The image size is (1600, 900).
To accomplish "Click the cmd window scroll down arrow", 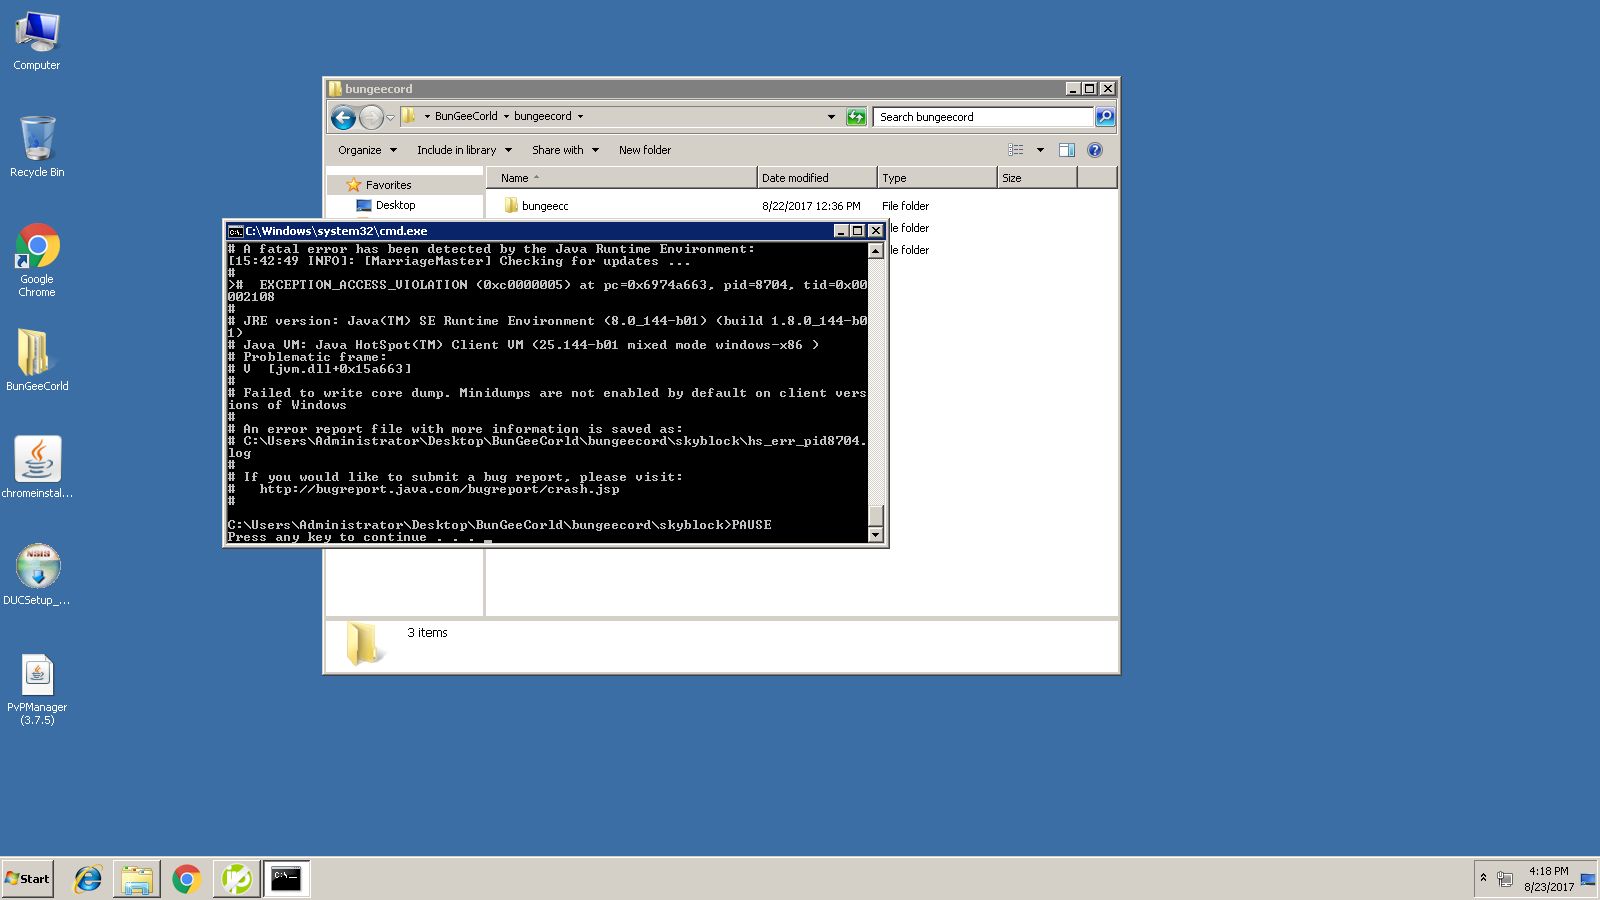I will [x=876, y=535].
